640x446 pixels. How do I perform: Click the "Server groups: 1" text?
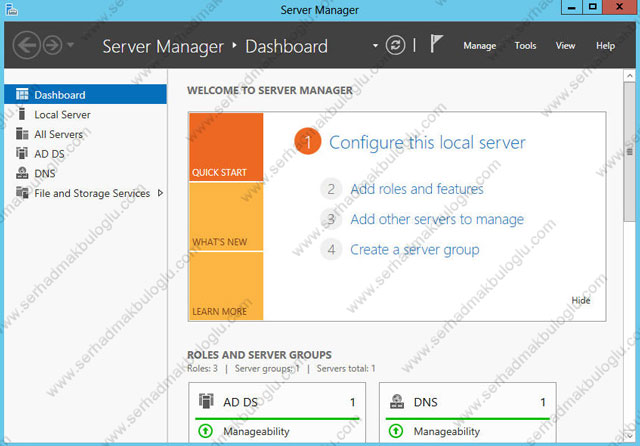coord(267,368)
